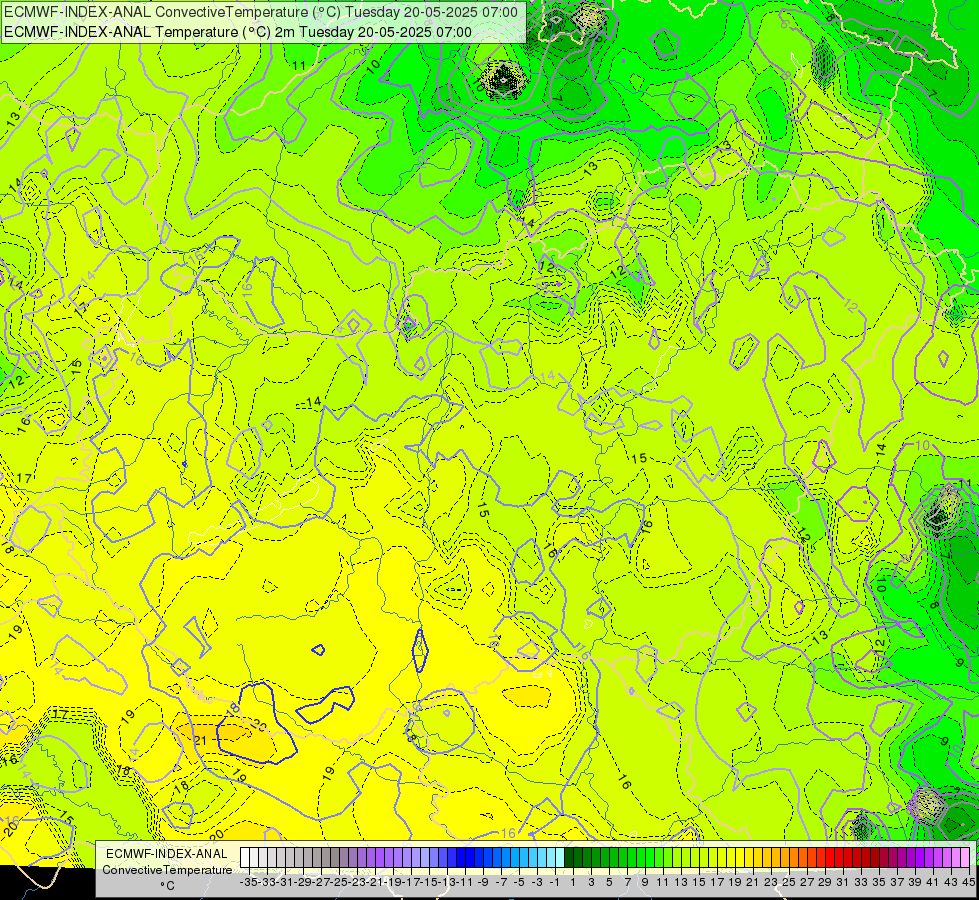The width and height of the screenshot is (979, 900).
Task: Click the 21 contour label on the map
Action: pyautogui.click(x=200, y=741)
